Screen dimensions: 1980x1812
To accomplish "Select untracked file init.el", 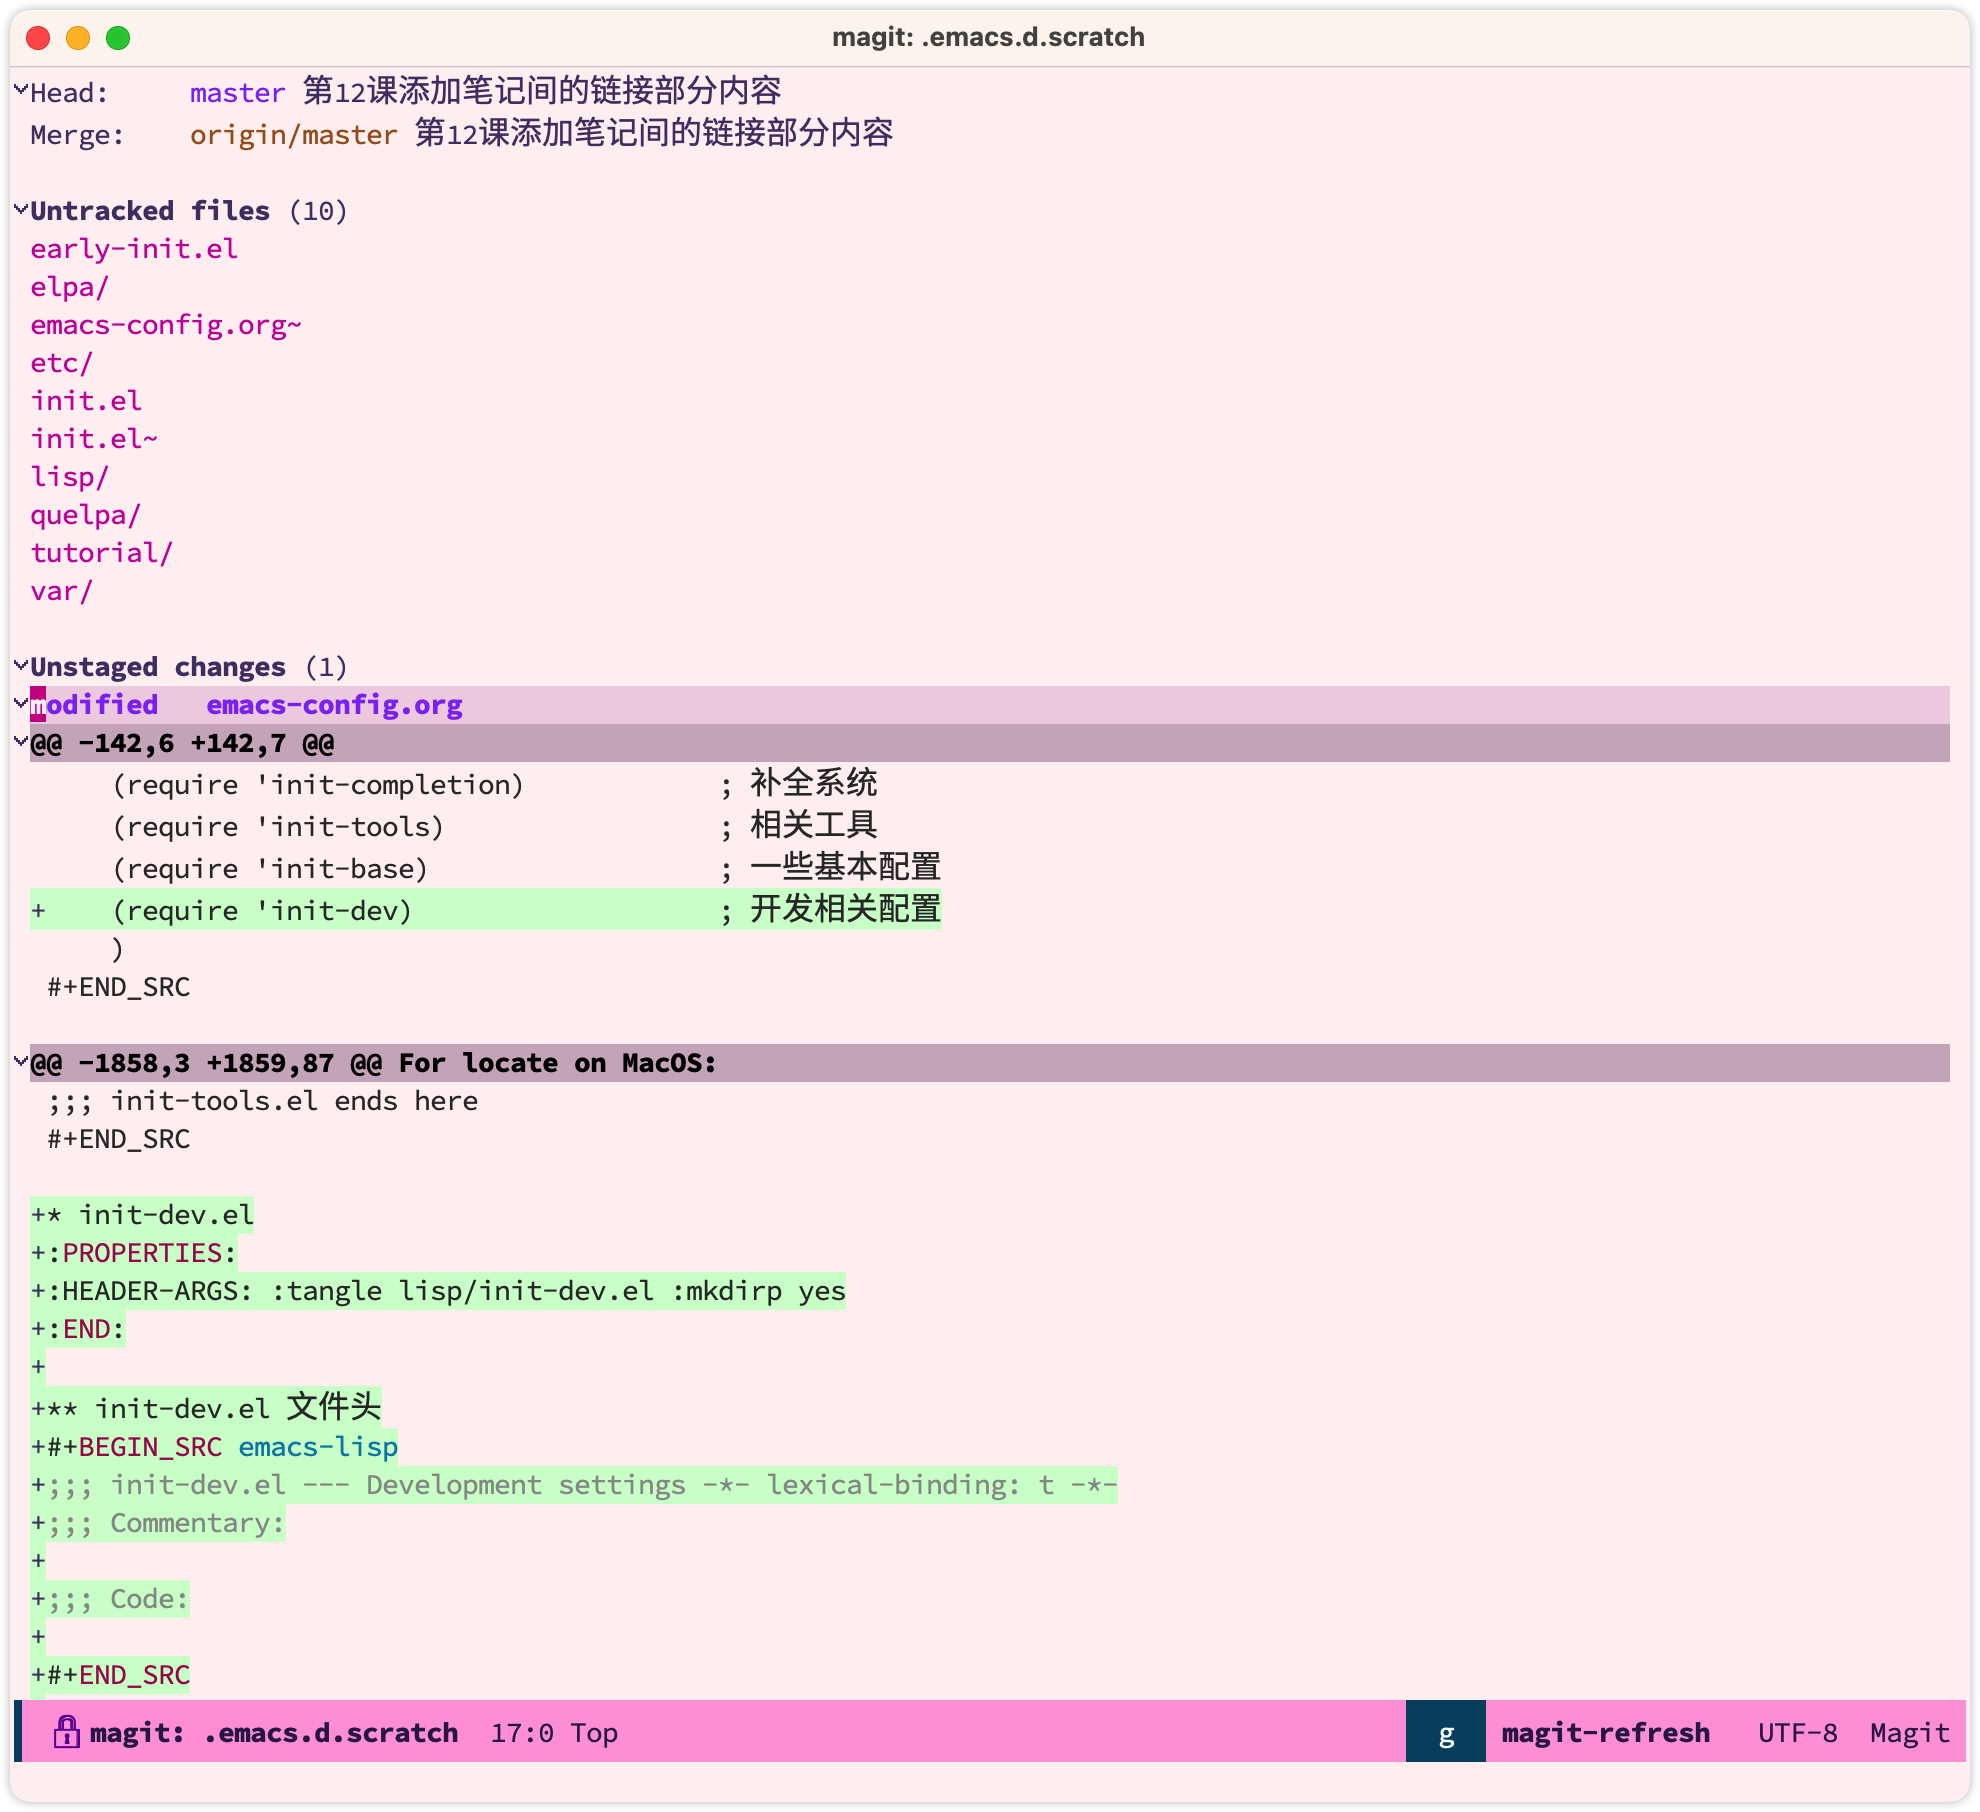I will [x=86, y=401].
